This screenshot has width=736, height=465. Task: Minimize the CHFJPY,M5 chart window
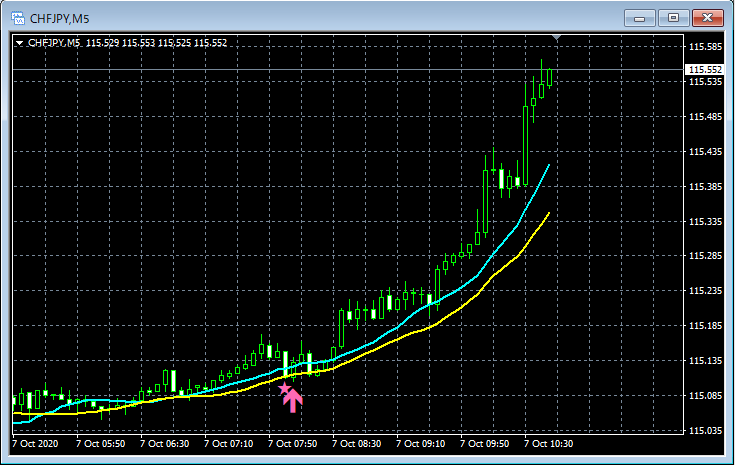point(639,18)
